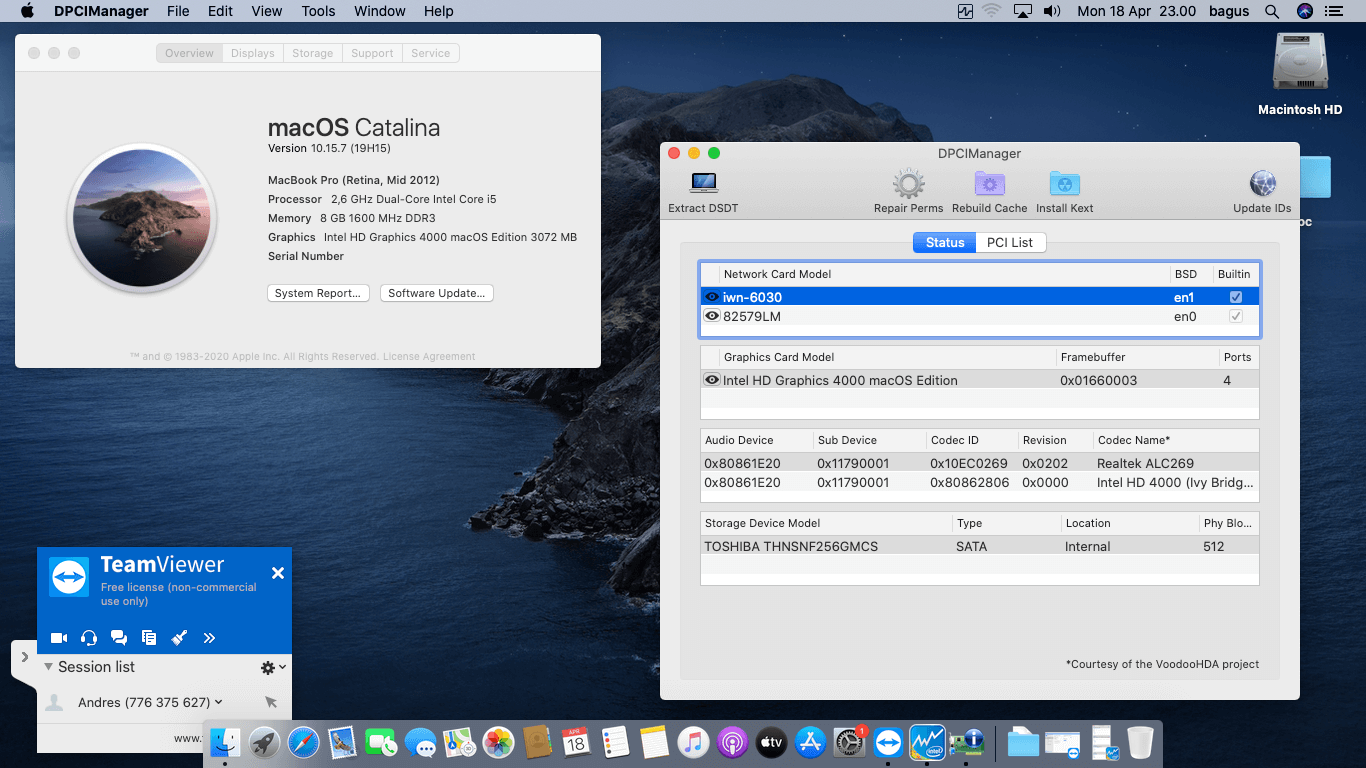Open TeamViewer chat bubbles icon
This screenshot has width=1366, height=768.
click(x=119, y=637)
